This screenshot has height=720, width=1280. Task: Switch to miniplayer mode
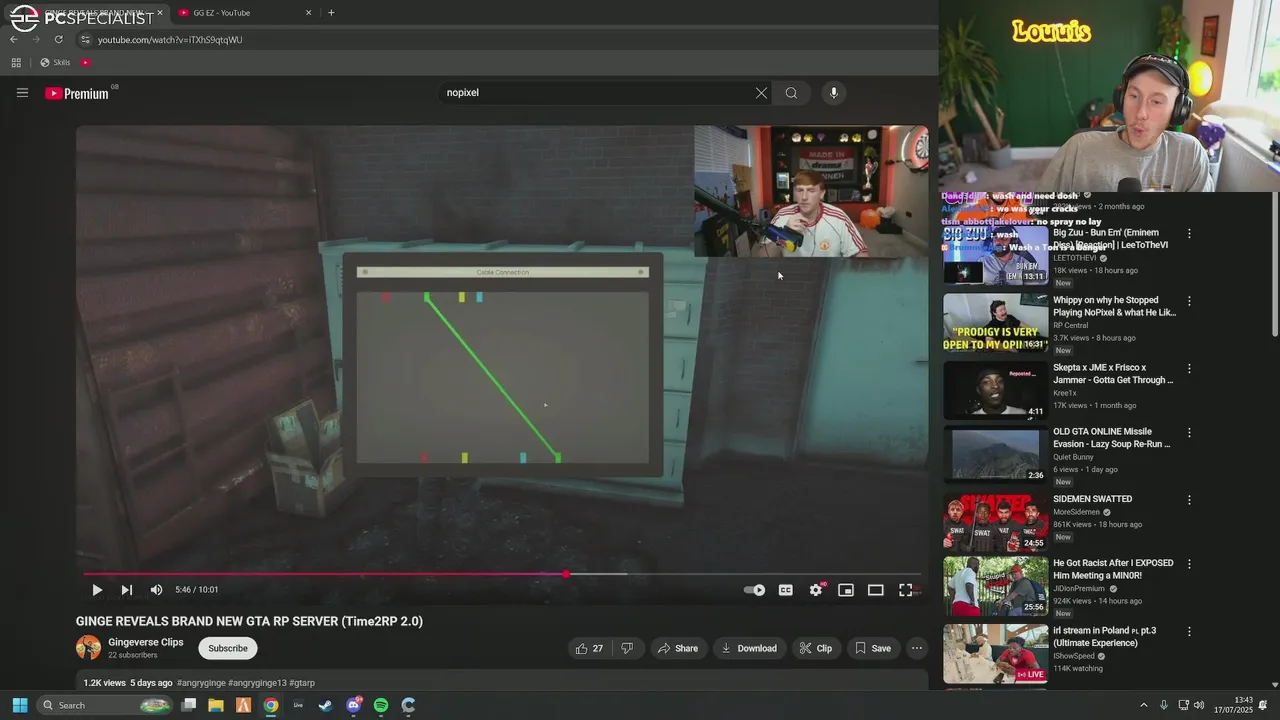coord(846,590)
